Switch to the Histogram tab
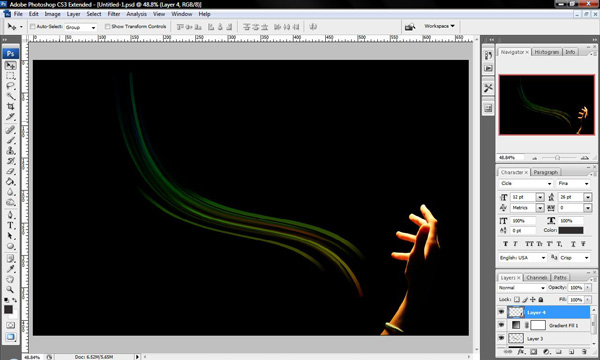 click(547, 52)
